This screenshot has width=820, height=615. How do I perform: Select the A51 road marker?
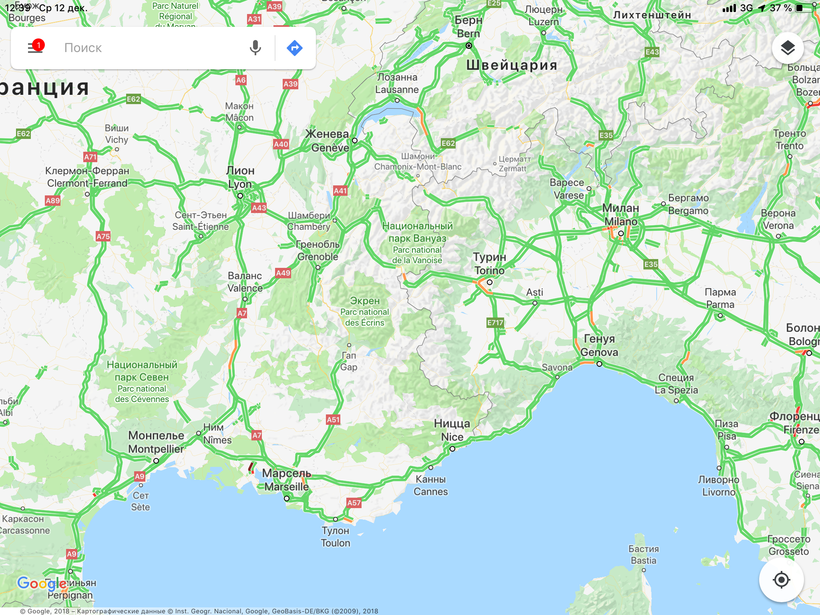point(333,419)
